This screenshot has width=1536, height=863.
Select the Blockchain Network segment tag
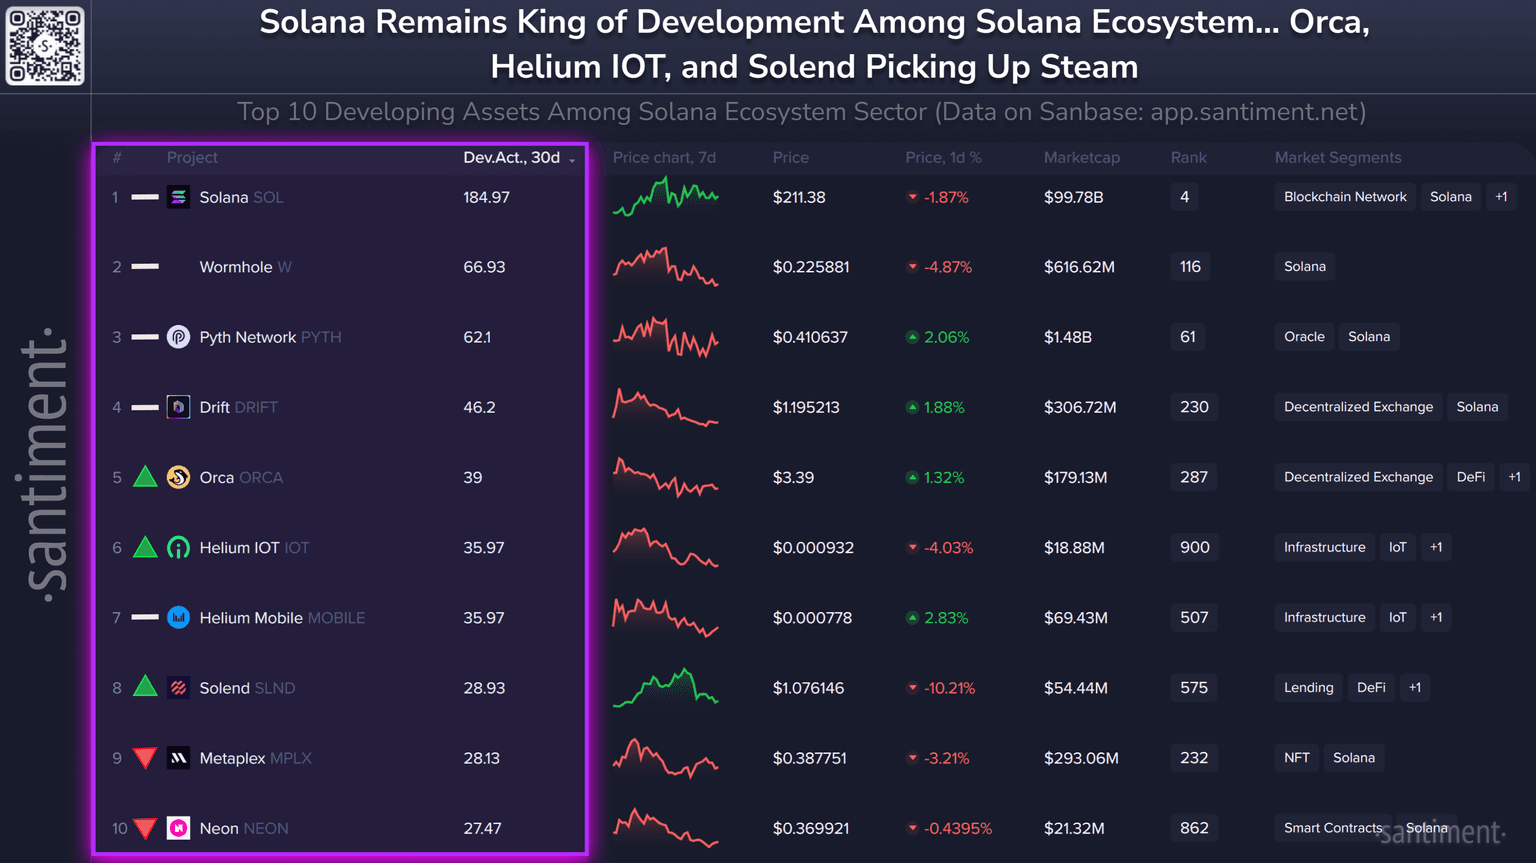pyautogui.click(x=1345, y=197)
